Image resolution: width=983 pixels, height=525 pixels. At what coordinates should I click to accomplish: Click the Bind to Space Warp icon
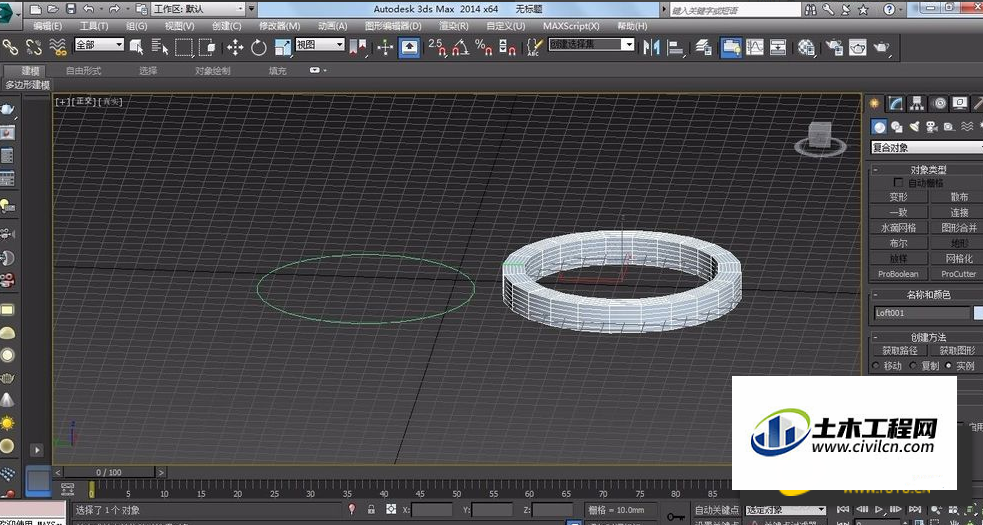(58, 46)
